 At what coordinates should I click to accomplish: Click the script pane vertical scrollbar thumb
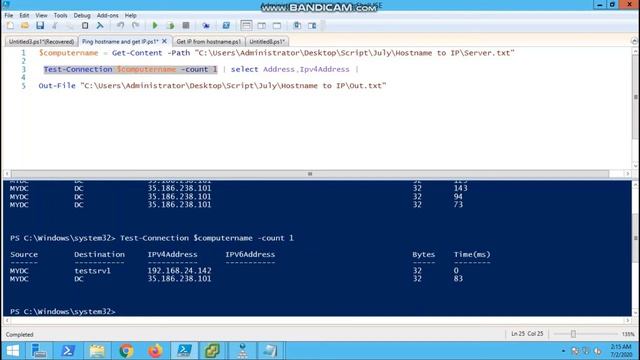pos(636,97)
